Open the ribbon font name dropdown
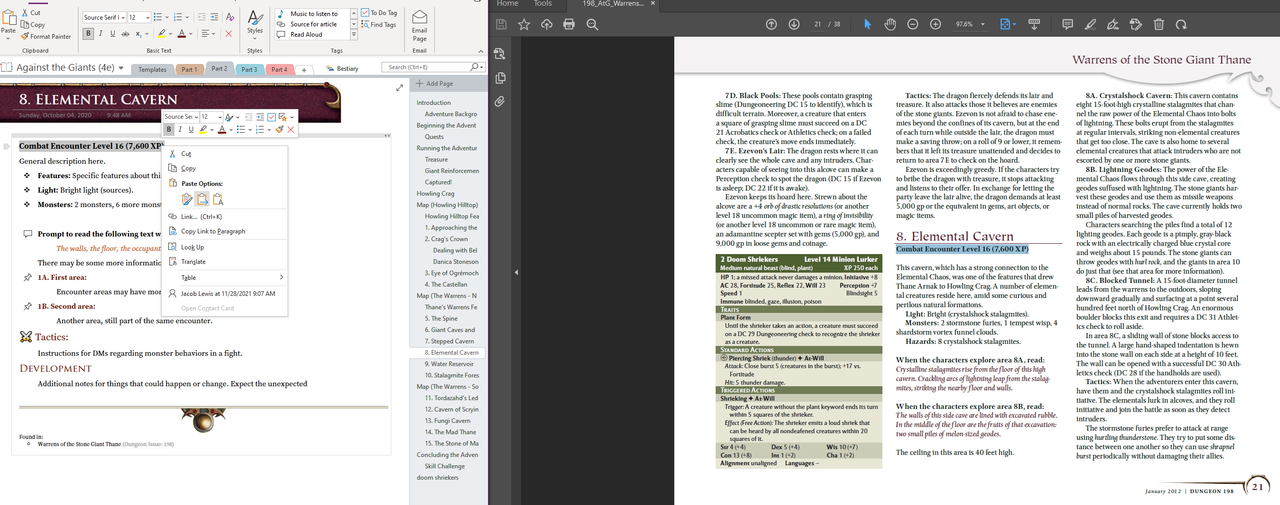Screen dimensions: 1280x505 click(x=123, y=17)
